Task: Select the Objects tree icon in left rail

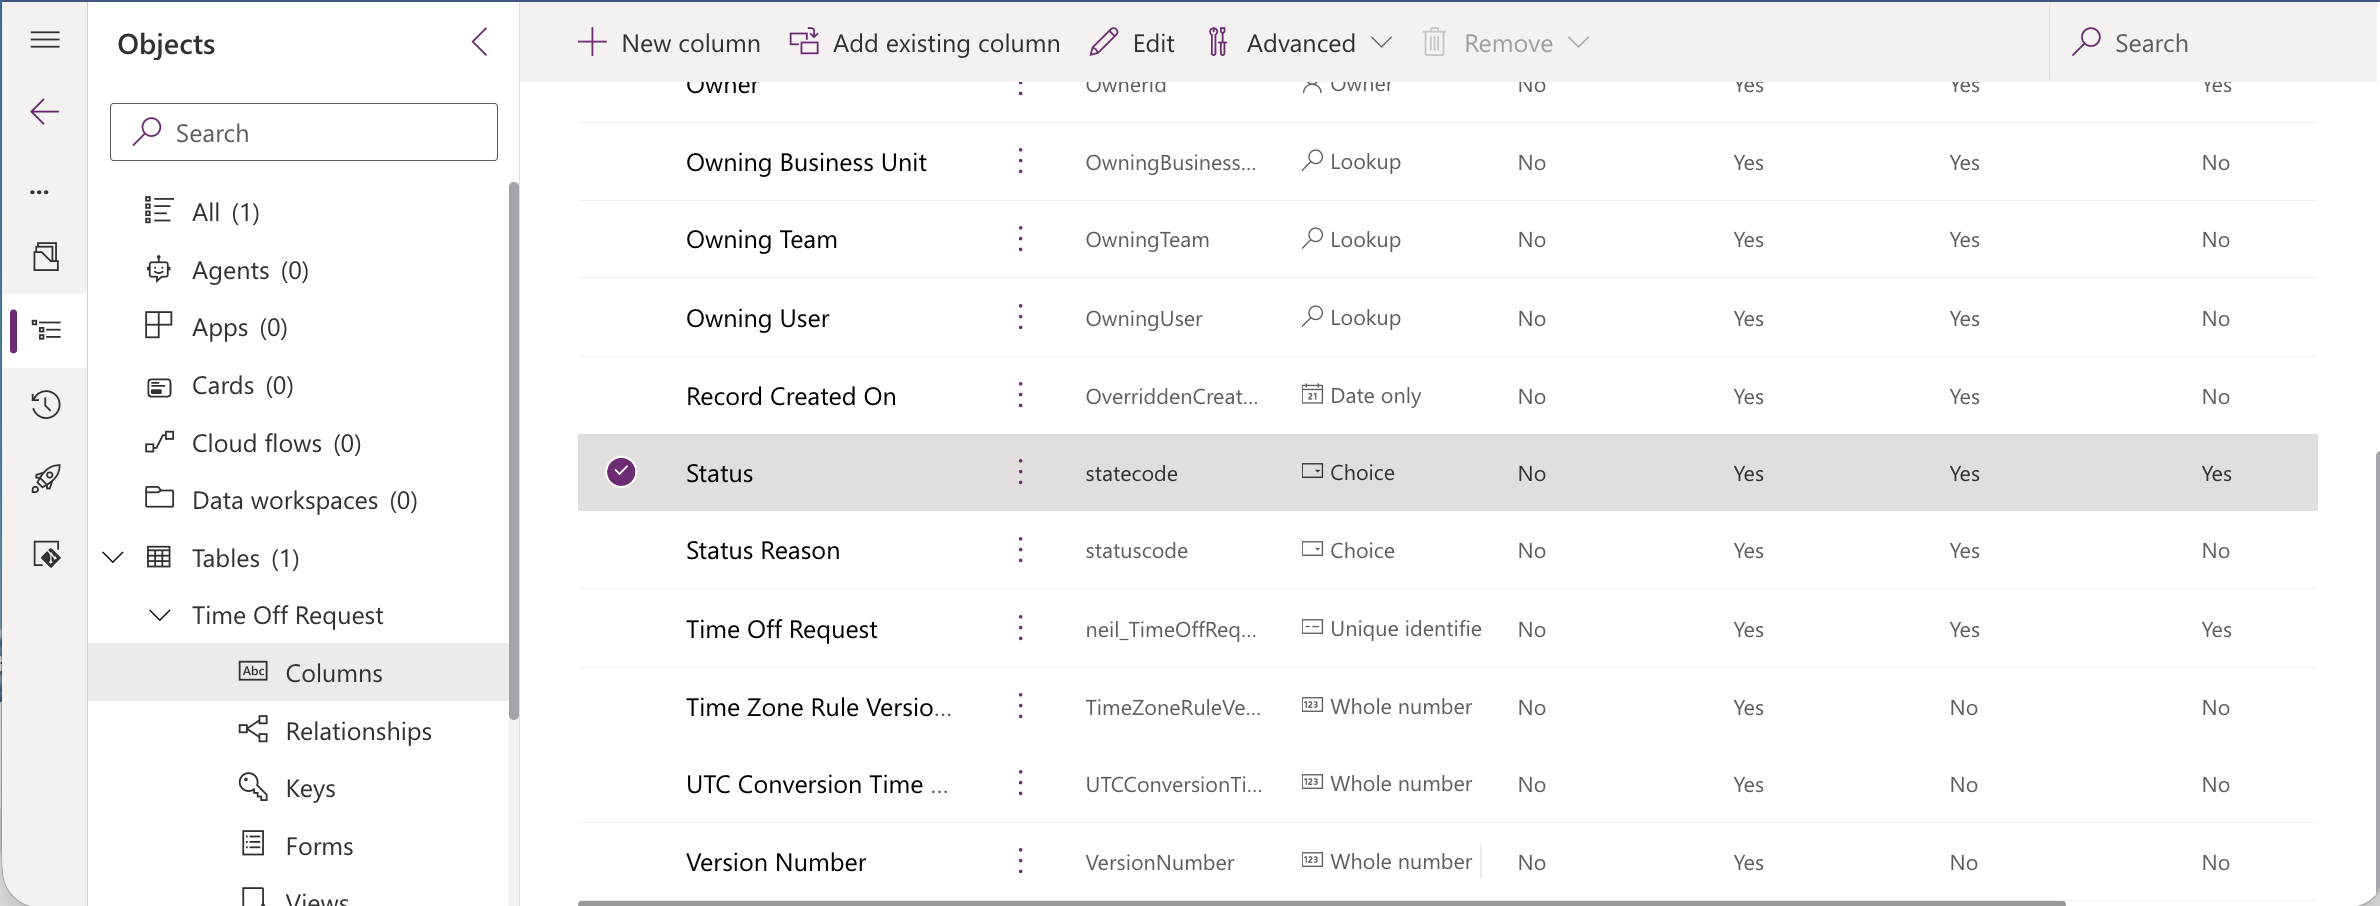Action: [x=47, y=330]
